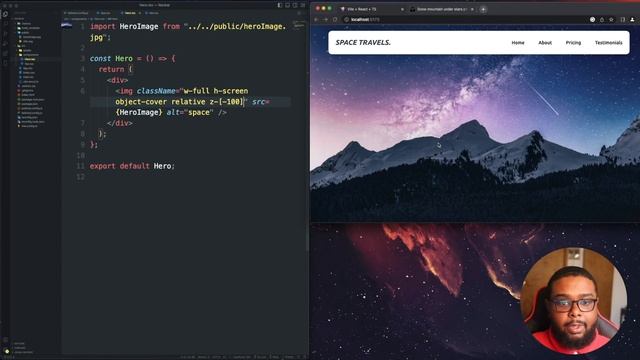Go forward in the browser
The width and height of the screenshot is (640, 360).
point(326,19)
